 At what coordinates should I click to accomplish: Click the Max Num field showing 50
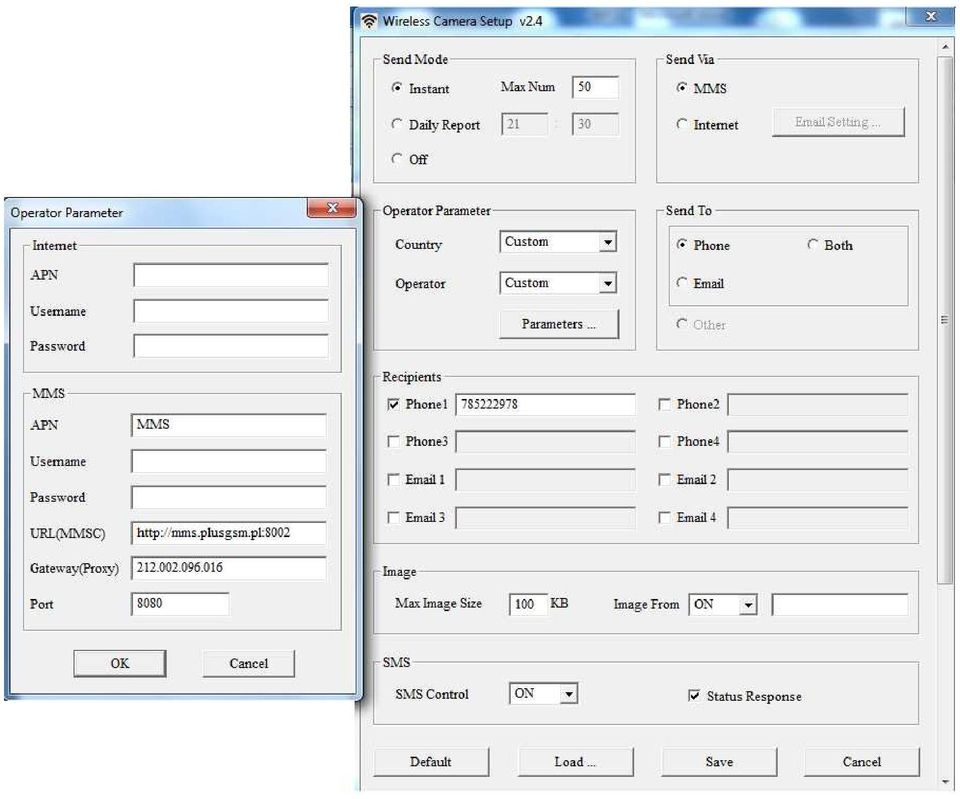coord(595,87)
